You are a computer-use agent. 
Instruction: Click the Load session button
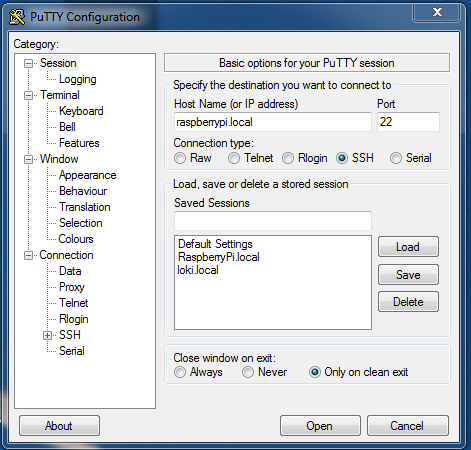point(408,247)
